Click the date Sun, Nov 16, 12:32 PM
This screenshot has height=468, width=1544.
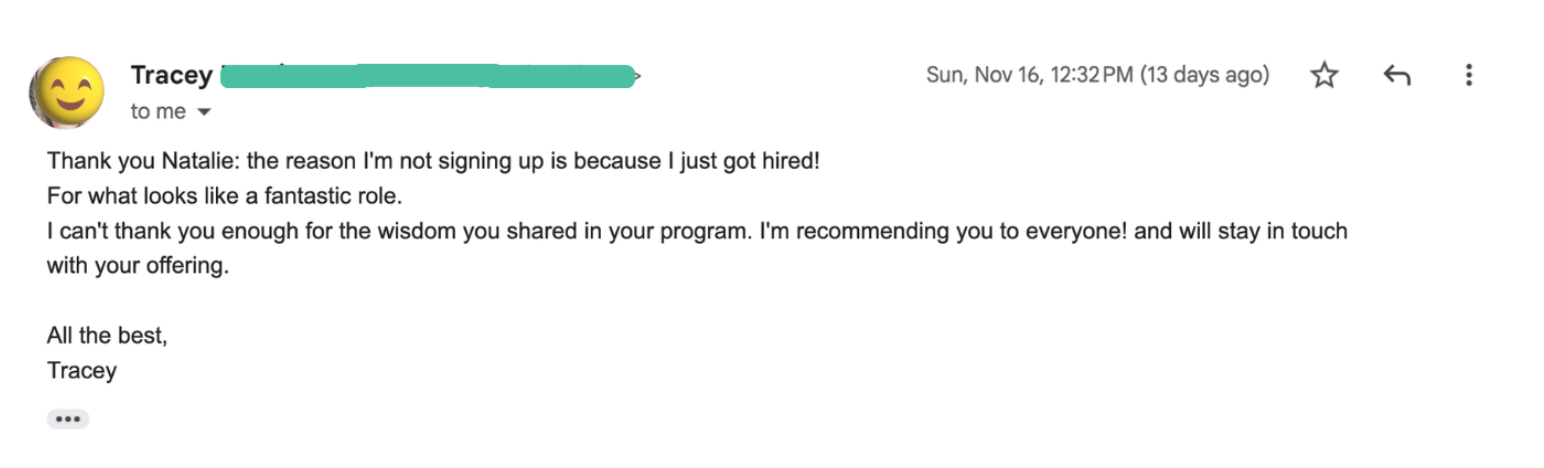1030,75
